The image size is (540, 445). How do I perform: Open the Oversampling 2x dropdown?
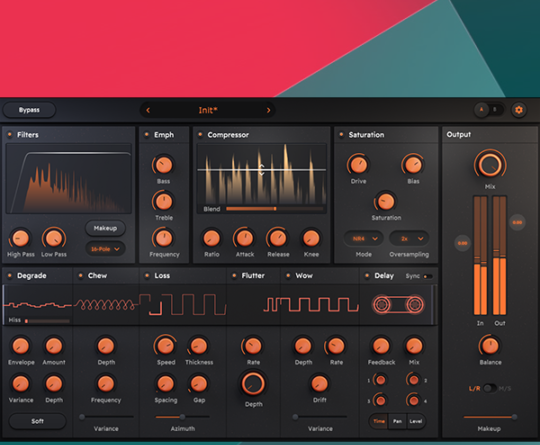(409, 238)
